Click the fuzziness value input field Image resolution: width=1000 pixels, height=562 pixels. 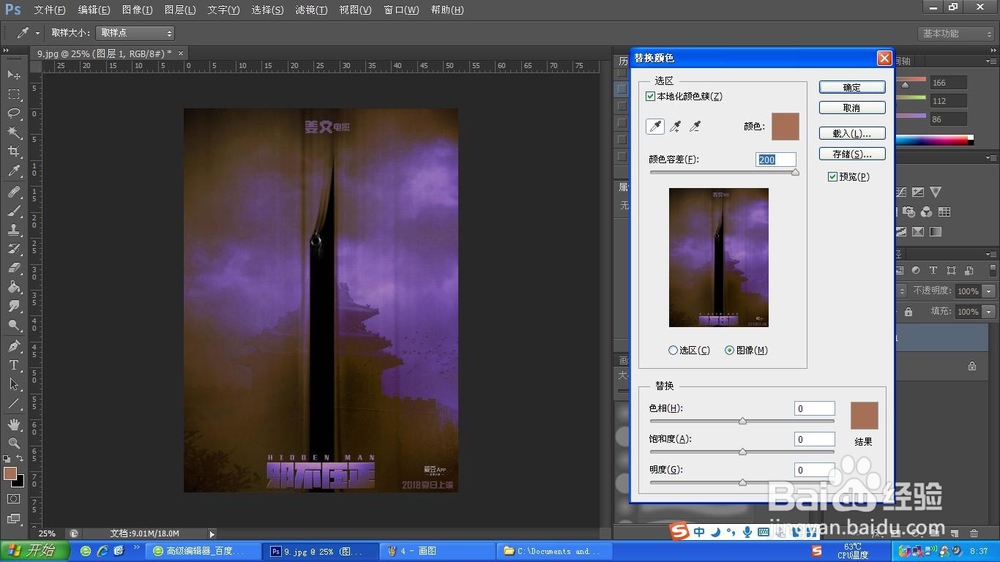tap(776, 159)
